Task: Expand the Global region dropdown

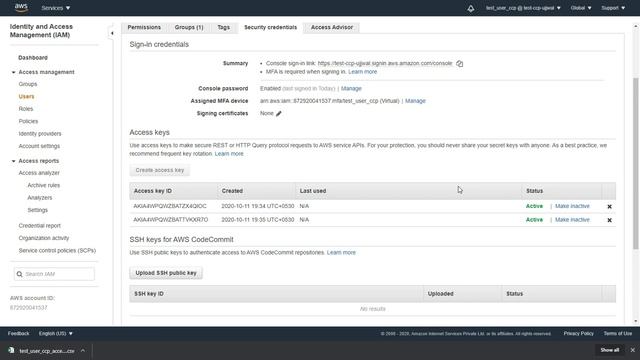Action: point(581,8)
